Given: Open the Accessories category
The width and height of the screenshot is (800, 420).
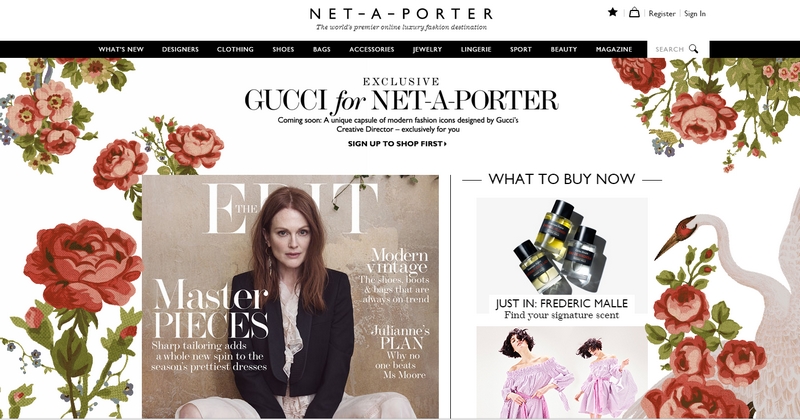Looking at the screenshot, I should click(x=371, y=50).
